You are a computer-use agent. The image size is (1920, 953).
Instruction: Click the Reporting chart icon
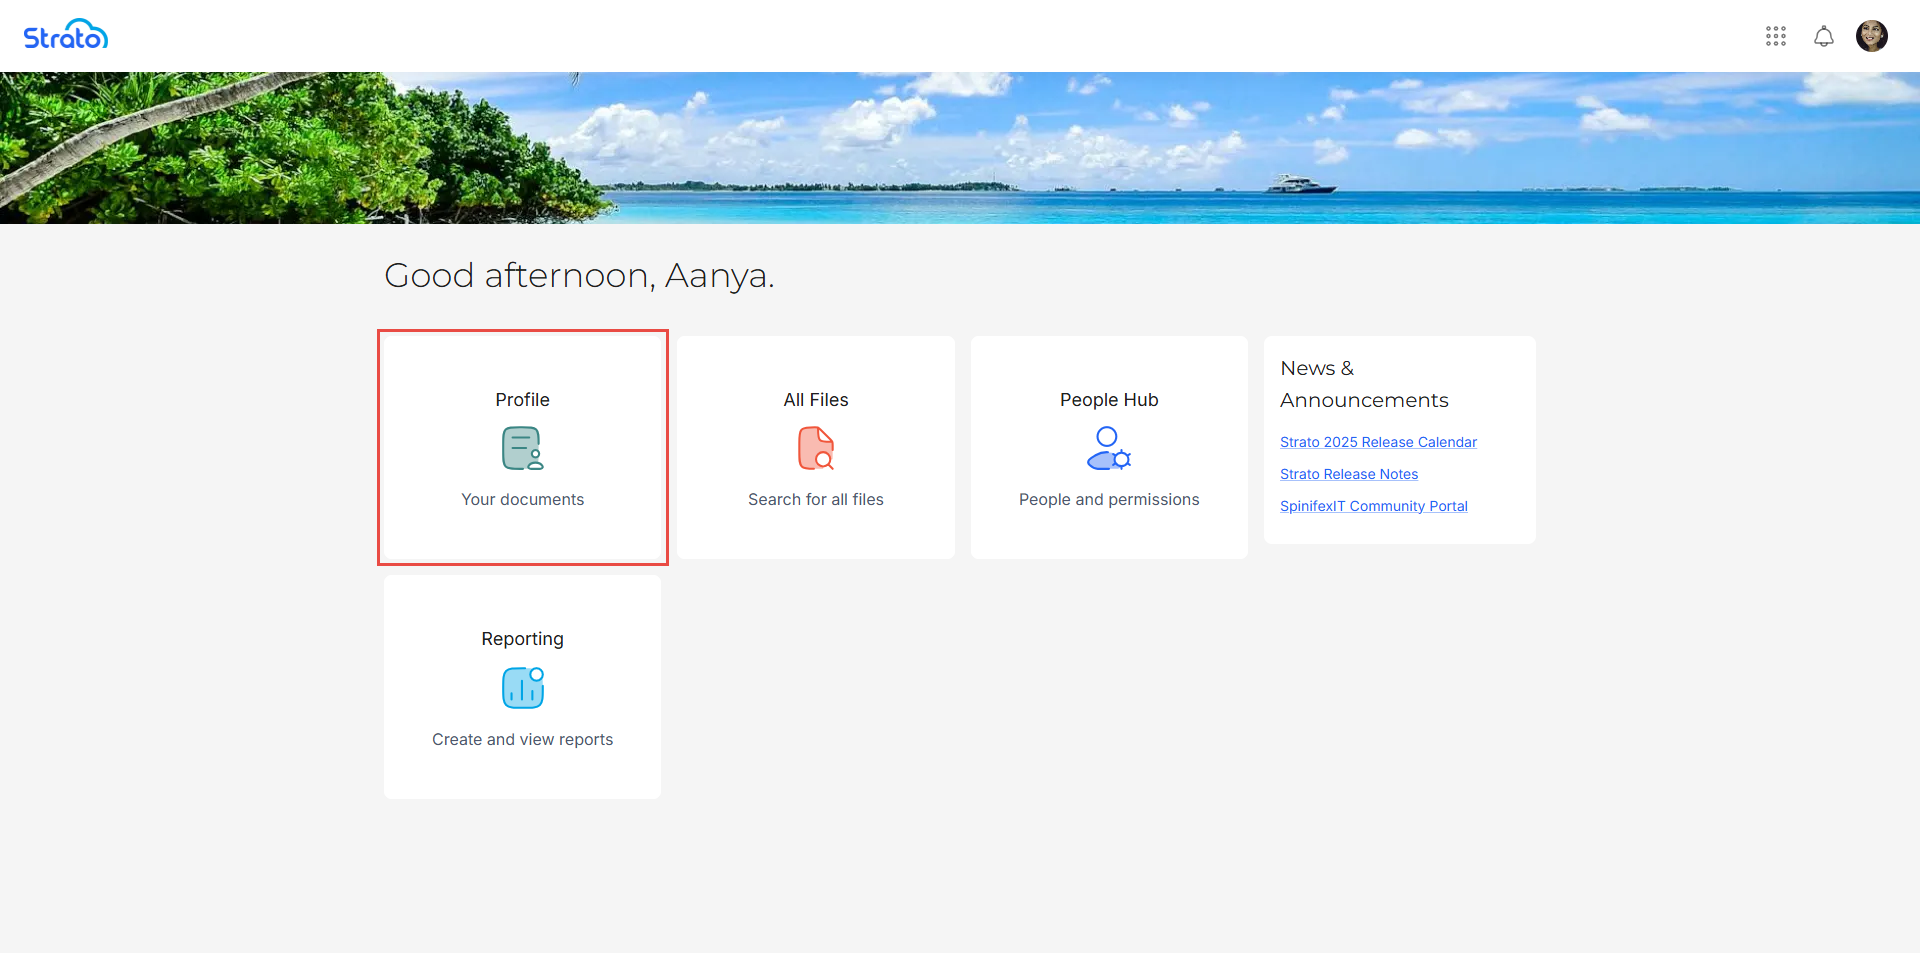tap(522, 688)
